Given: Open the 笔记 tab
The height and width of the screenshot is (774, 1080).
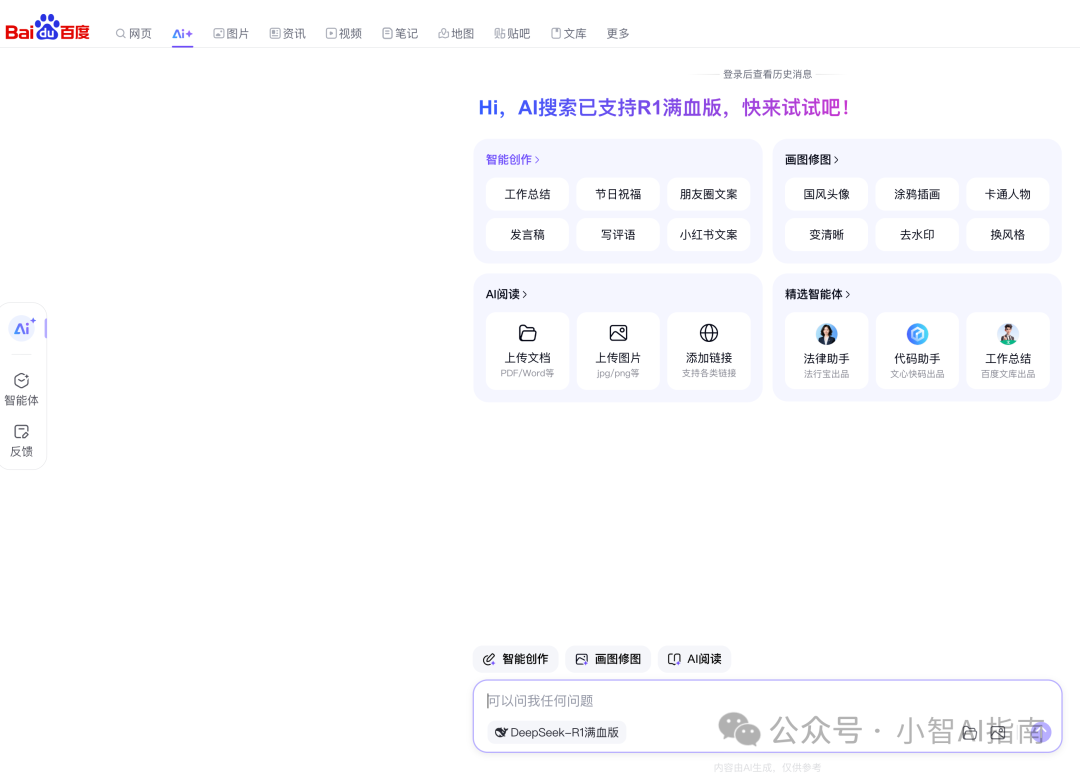Looking at the screenshot, I should click(x=400, y=33).
